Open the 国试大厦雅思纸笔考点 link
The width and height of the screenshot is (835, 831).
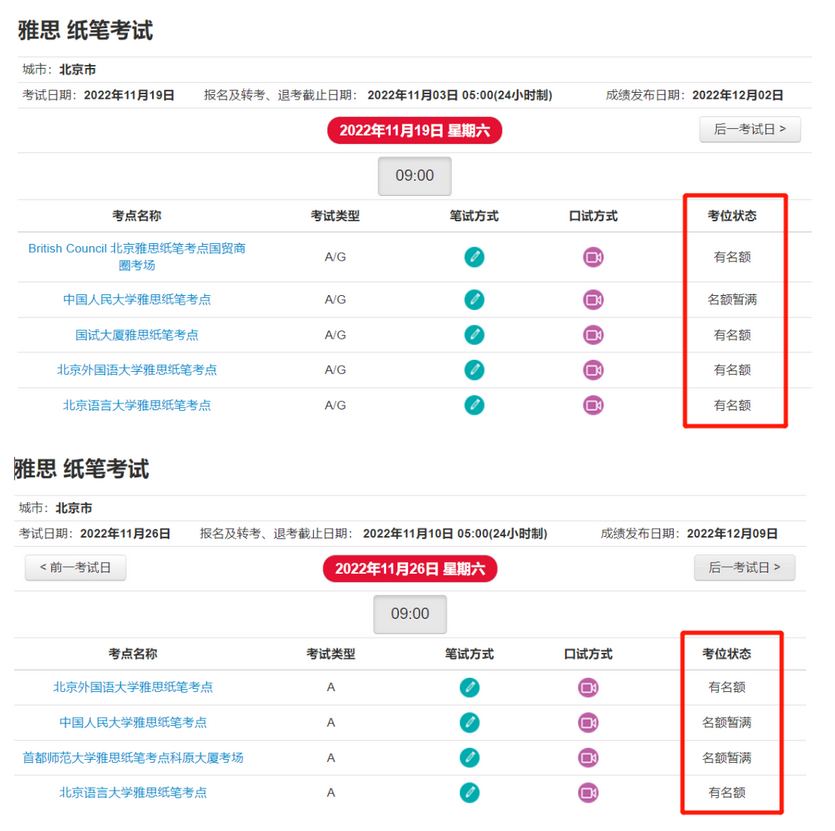pyautogui.click(x=138, y=335)
